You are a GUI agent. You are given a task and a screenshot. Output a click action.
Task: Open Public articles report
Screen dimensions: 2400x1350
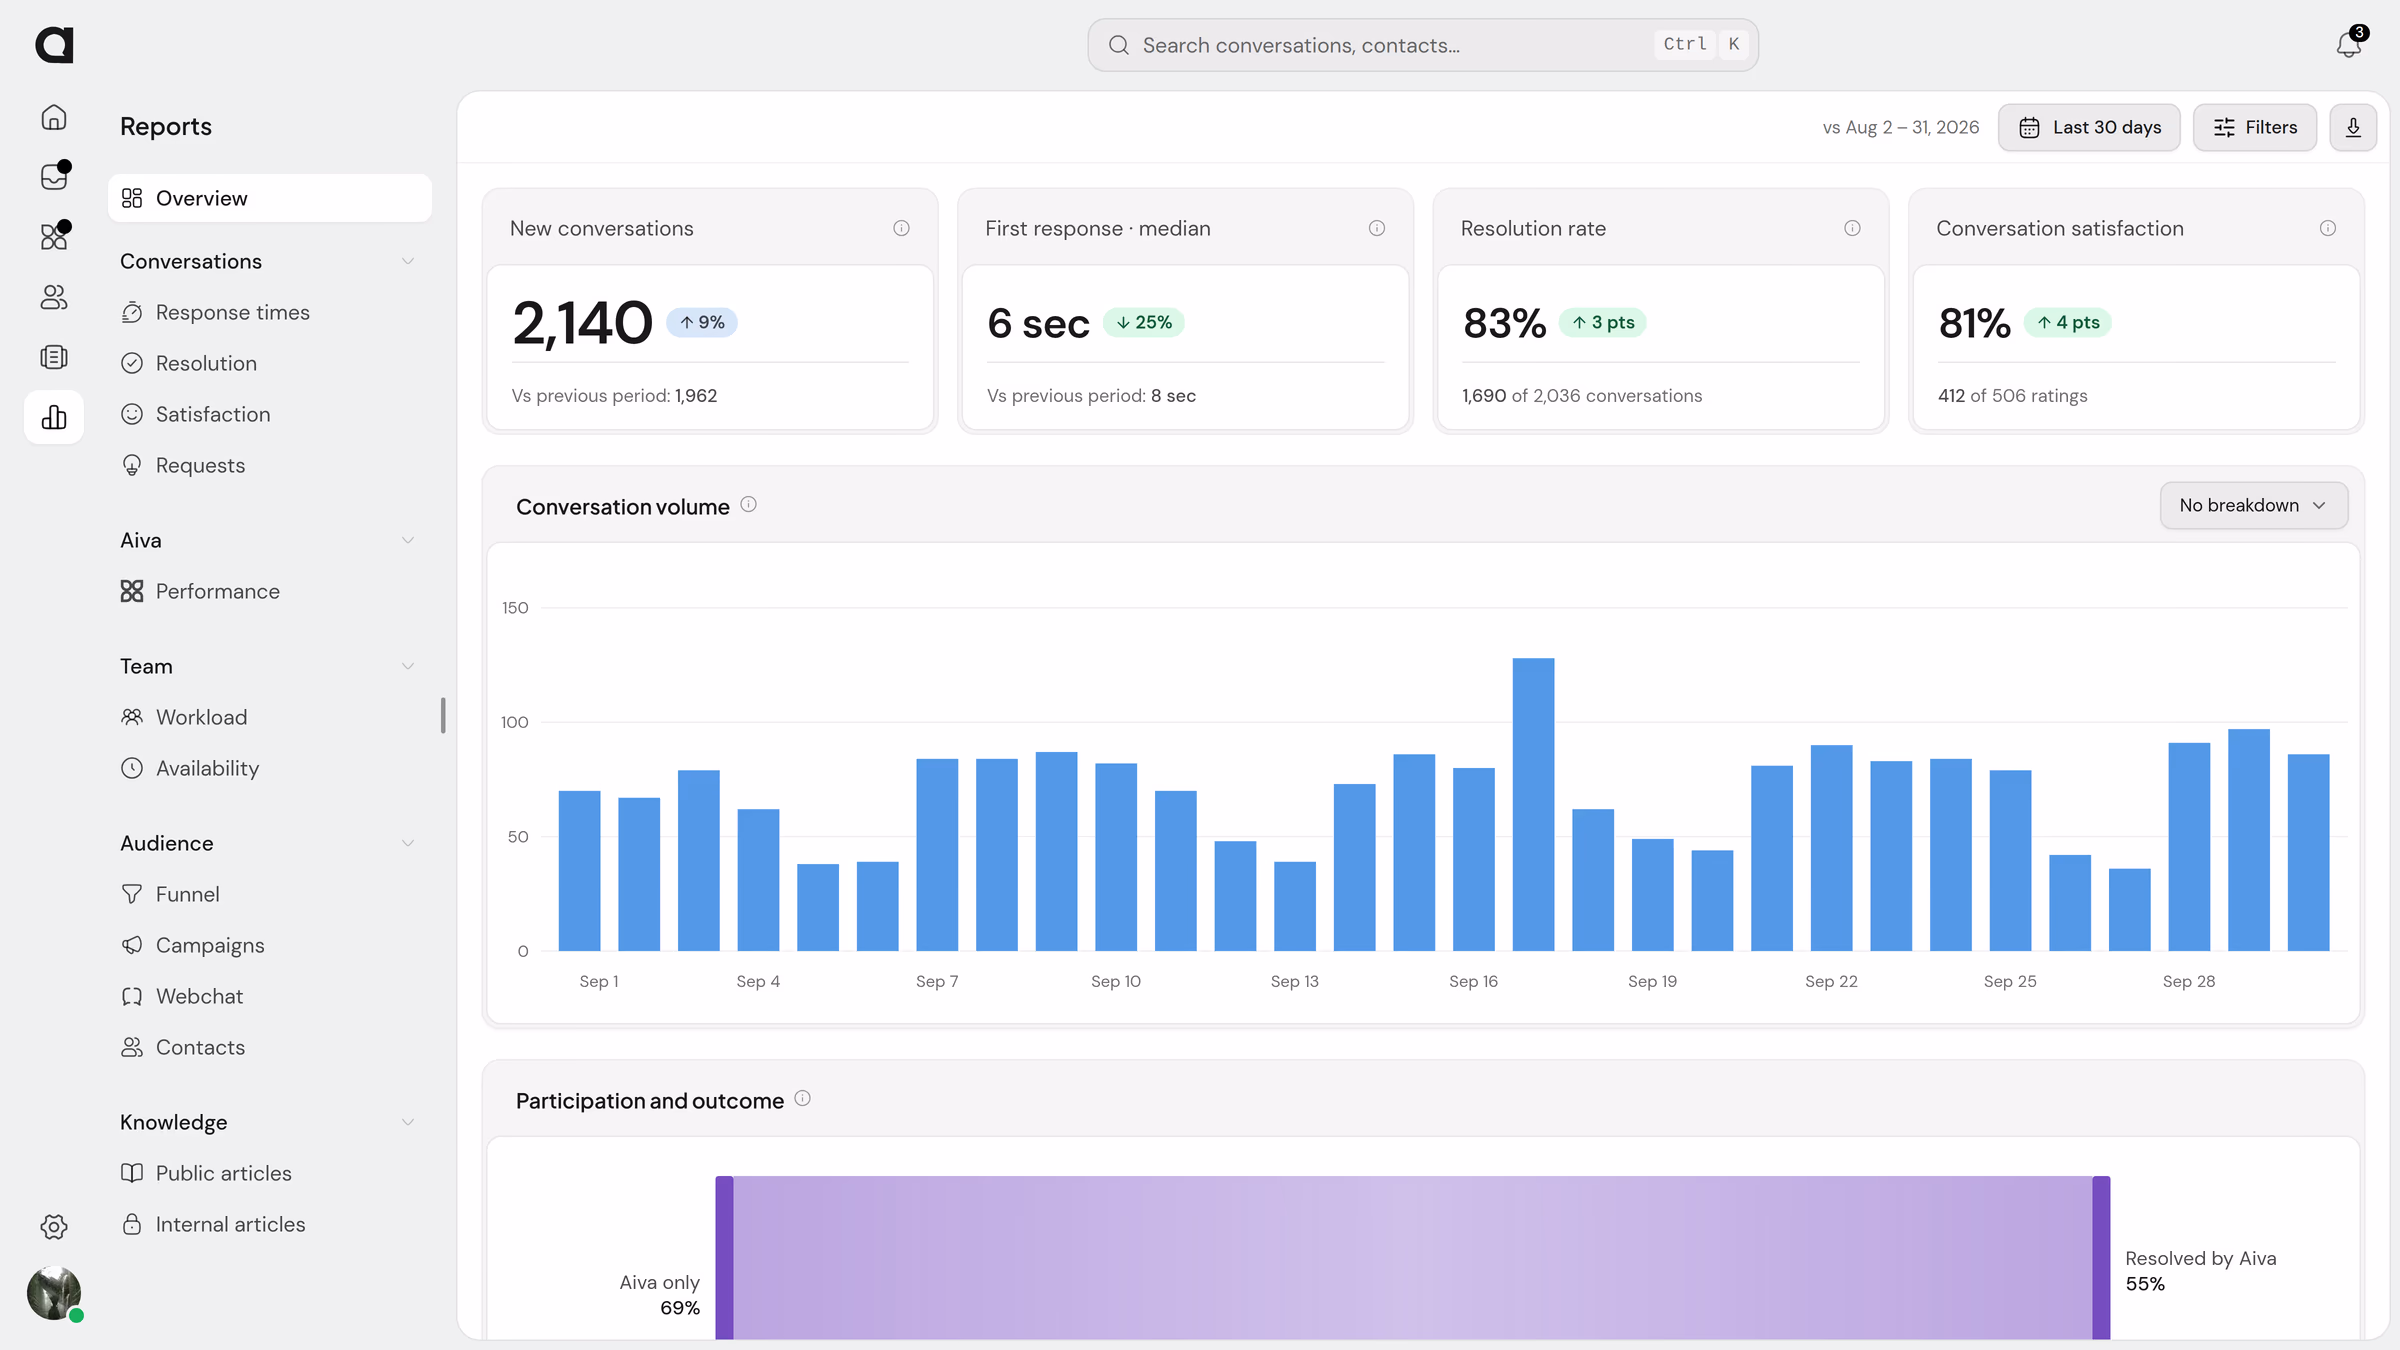coord(270,1173)
